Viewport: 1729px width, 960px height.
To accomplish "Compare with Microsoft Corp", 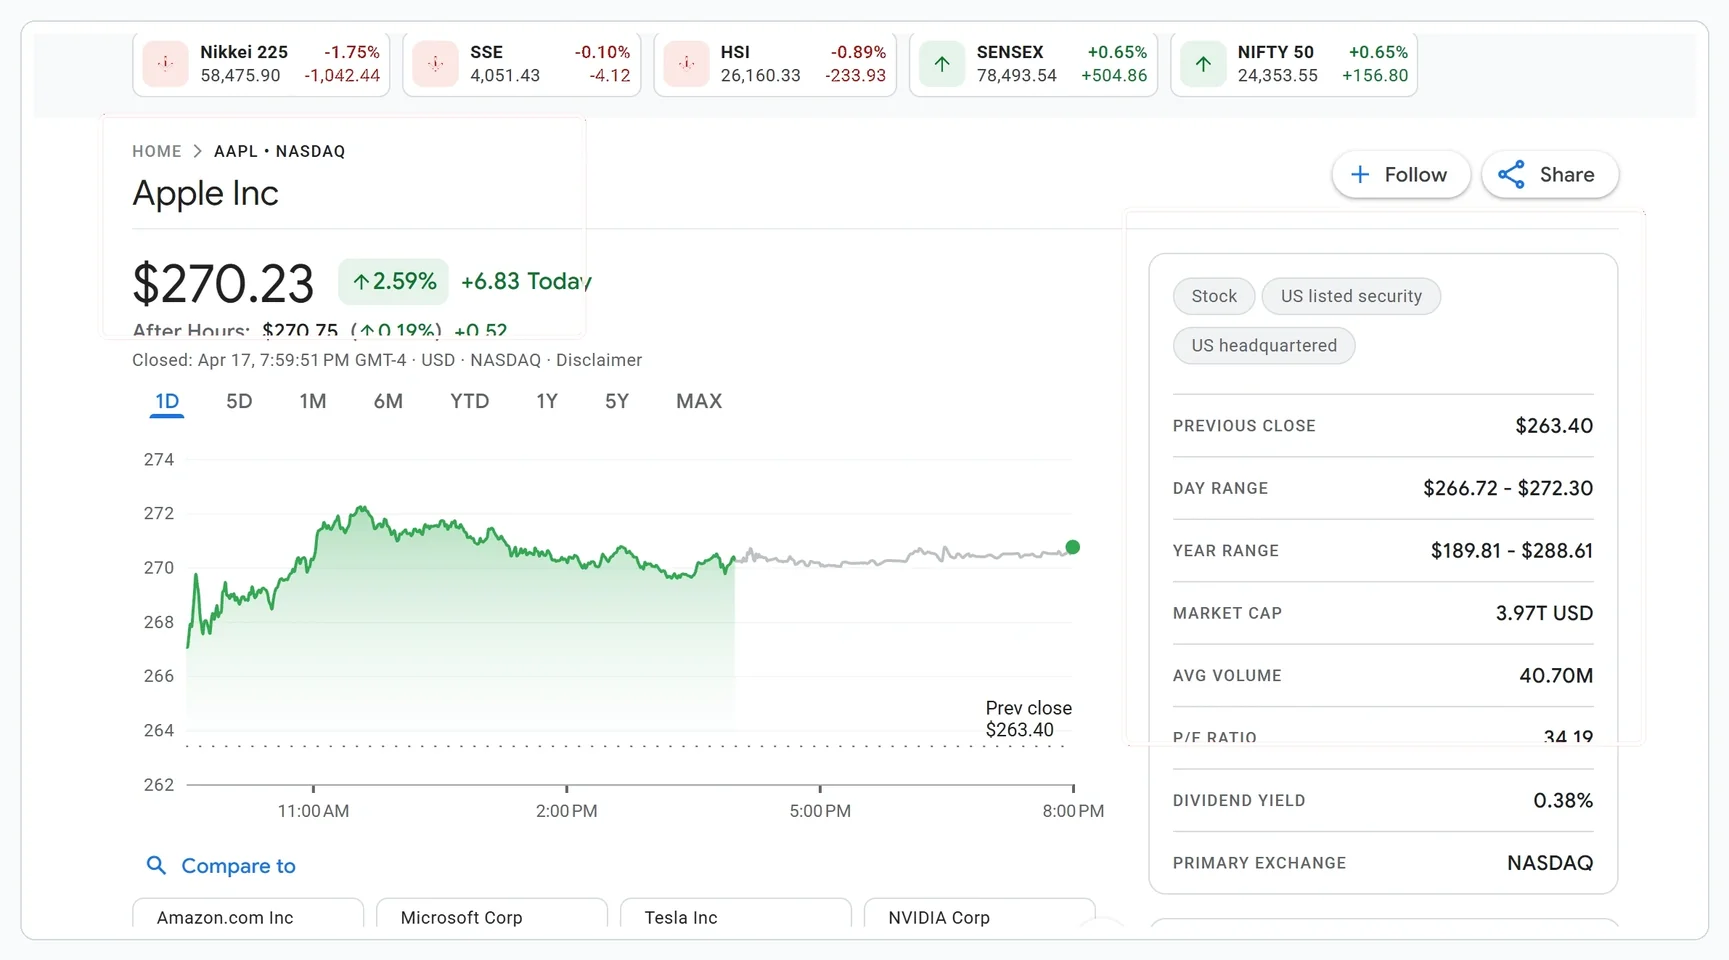I will [492, 915].
